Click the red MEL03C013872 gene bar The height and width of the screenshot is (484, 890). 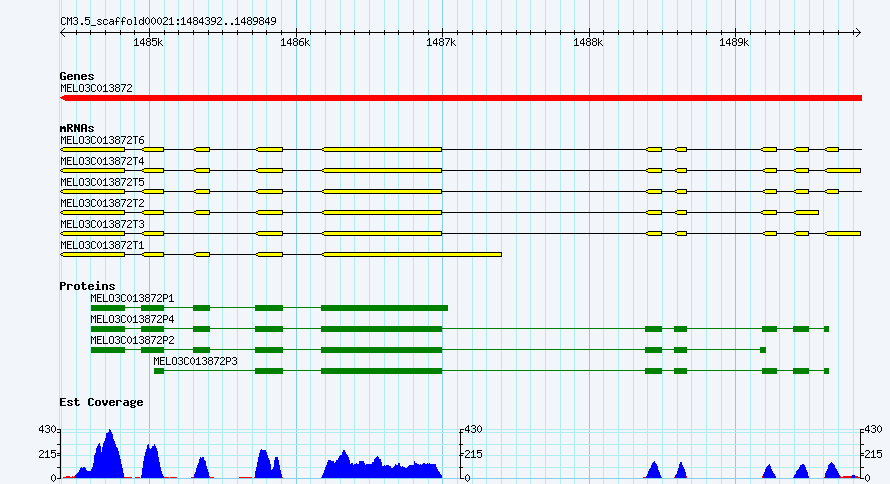(461, 98)
